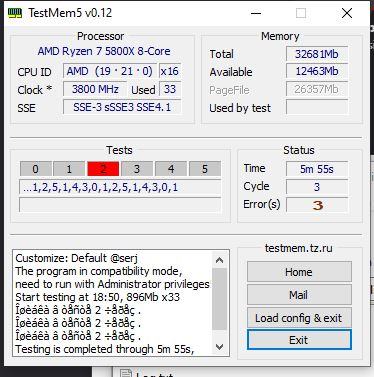
Task: Click the Mail button
Action: [299, 295]
